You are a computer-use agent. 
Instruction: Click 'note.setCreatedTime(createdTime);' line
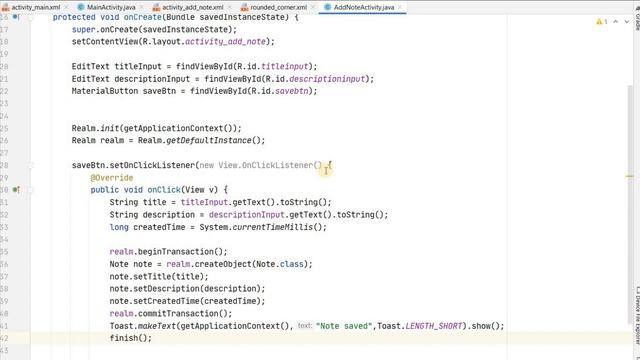tap(187, 301)
